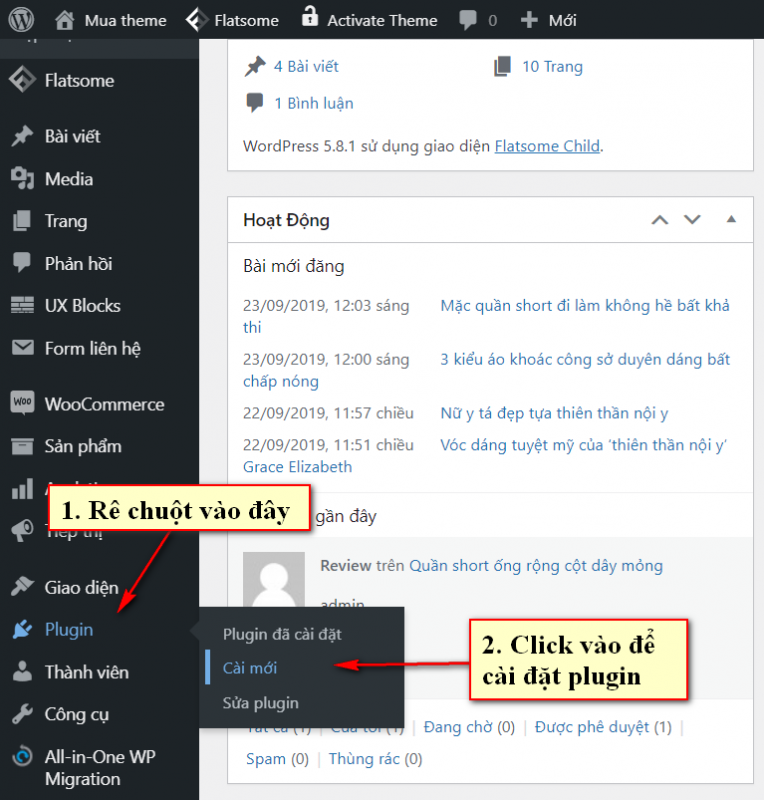Click the Thành viên user icon

pos(22,671)
